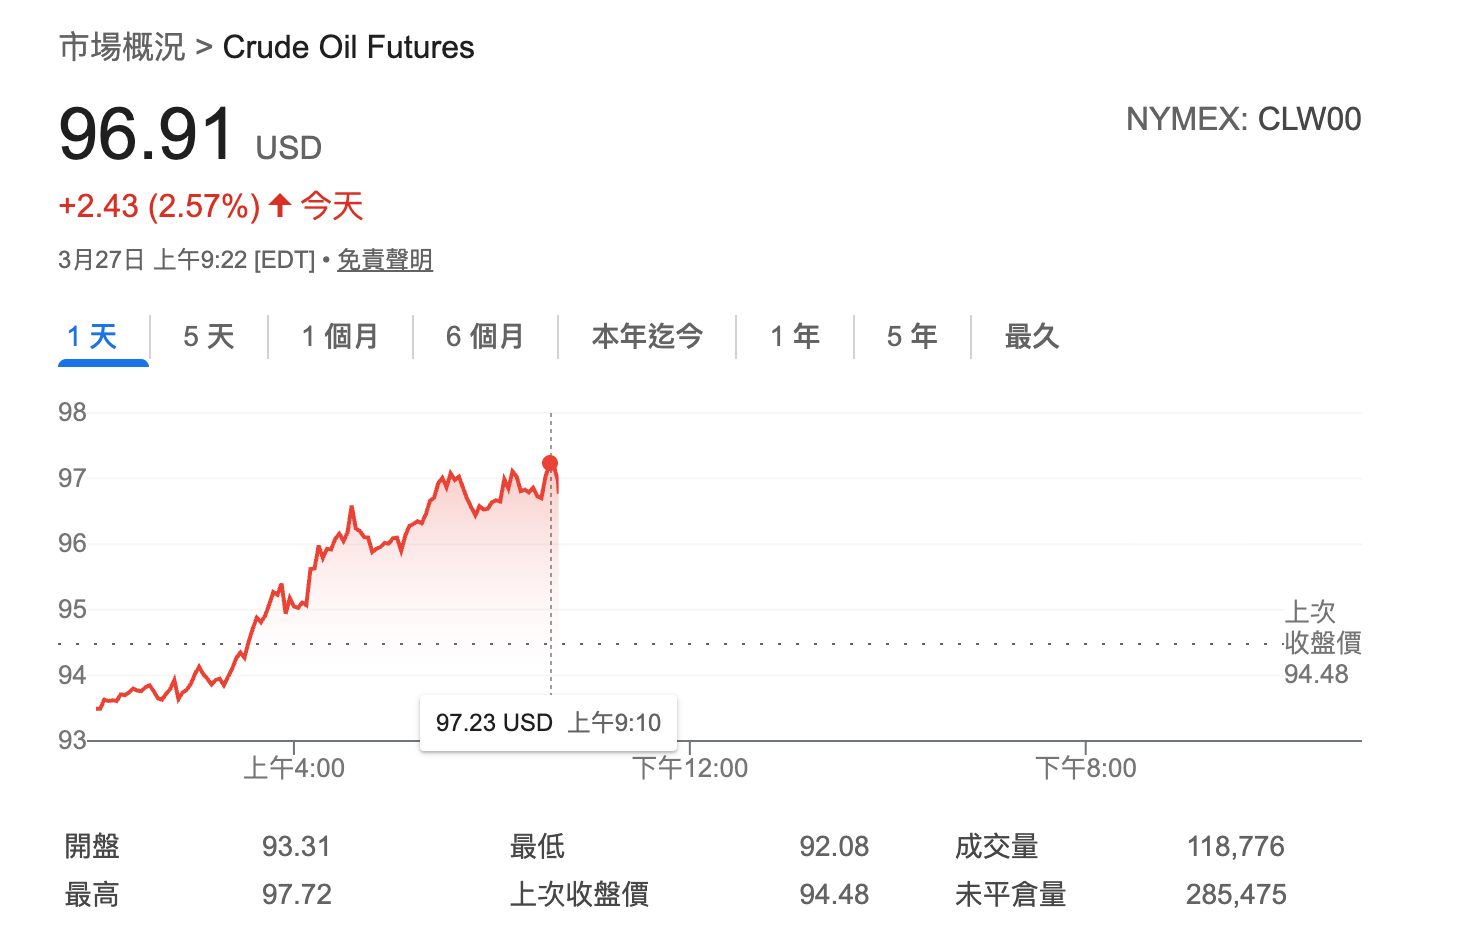This screenshot has height=936, width=1460.
Task: Click the NYMEX: CLW00 ticker label
Action: tap(1243, 119)
